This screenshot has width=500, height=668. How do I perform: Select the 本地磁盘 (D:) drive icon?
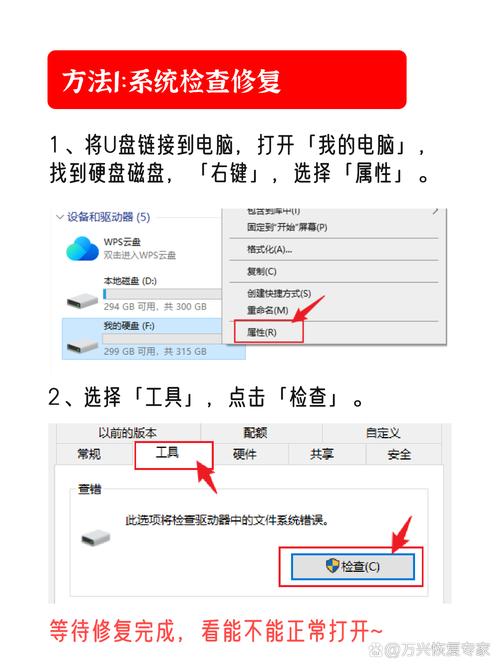tap(83, 301)
